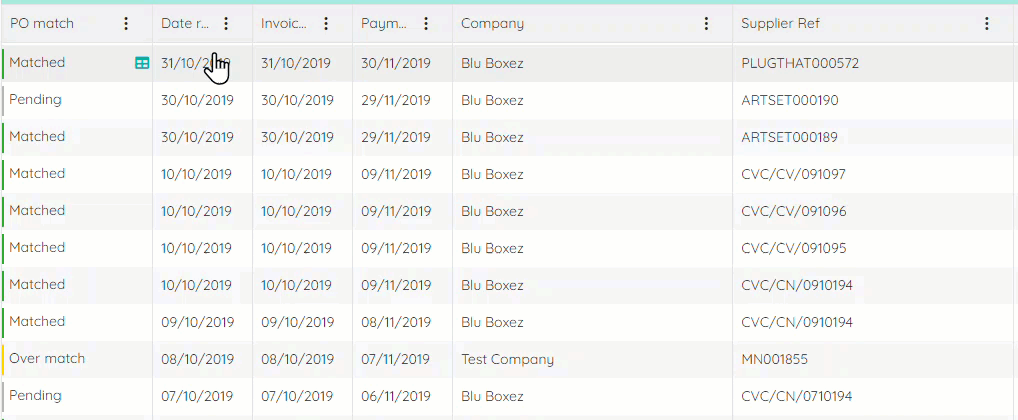
Task: Select the row with ref PLUGTHAT000572
Action: pos(509,63)
